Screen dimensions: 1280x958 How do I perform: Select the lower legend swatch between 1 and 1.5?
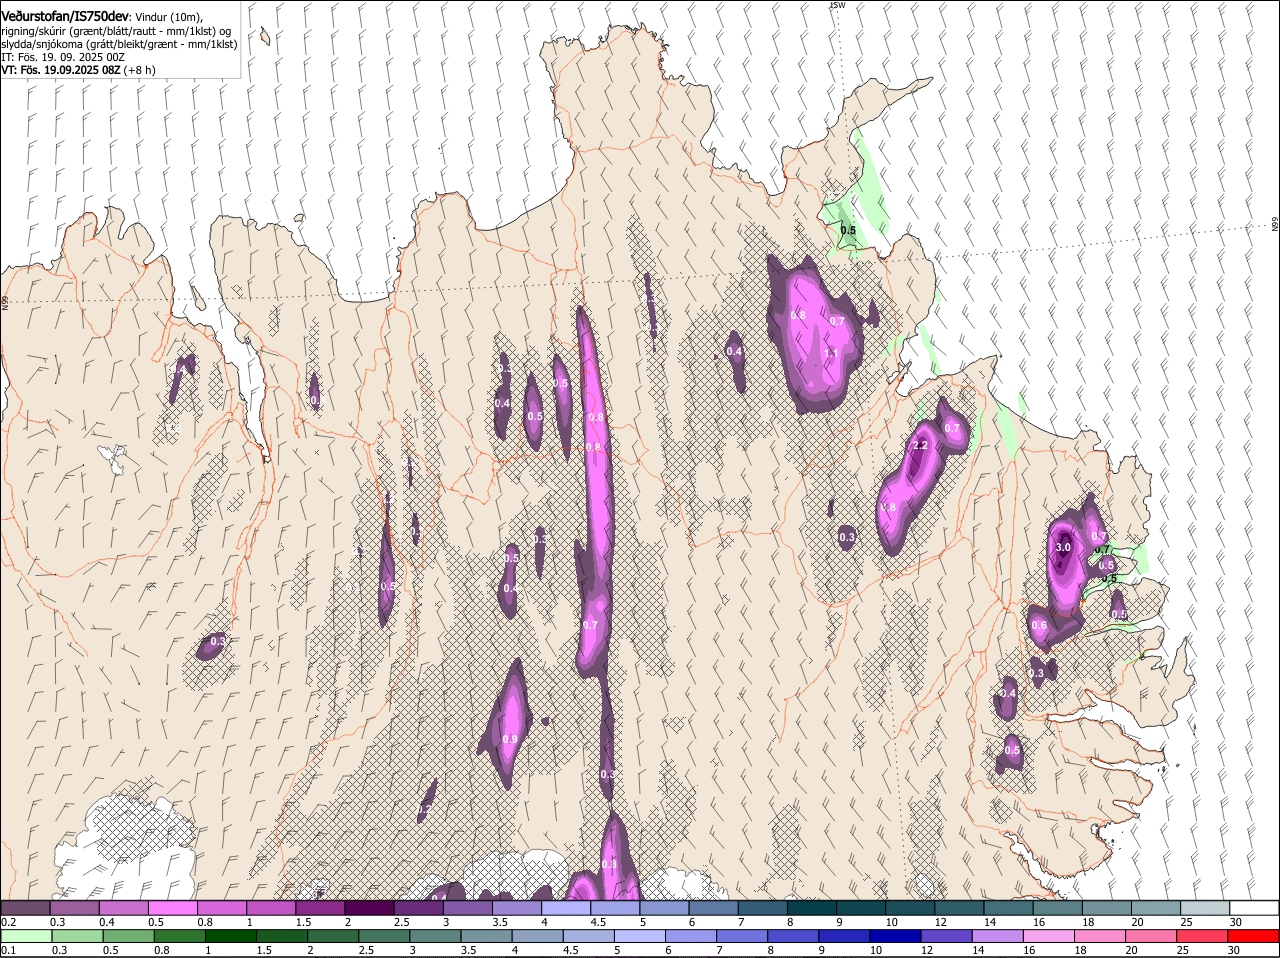tap(230, 936)
